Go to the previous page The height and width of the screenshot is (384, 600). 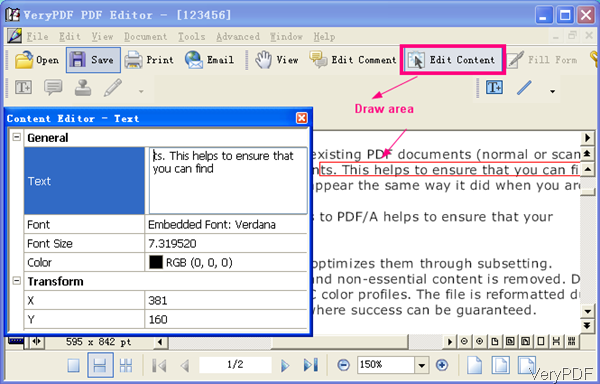tap(185, 365)
